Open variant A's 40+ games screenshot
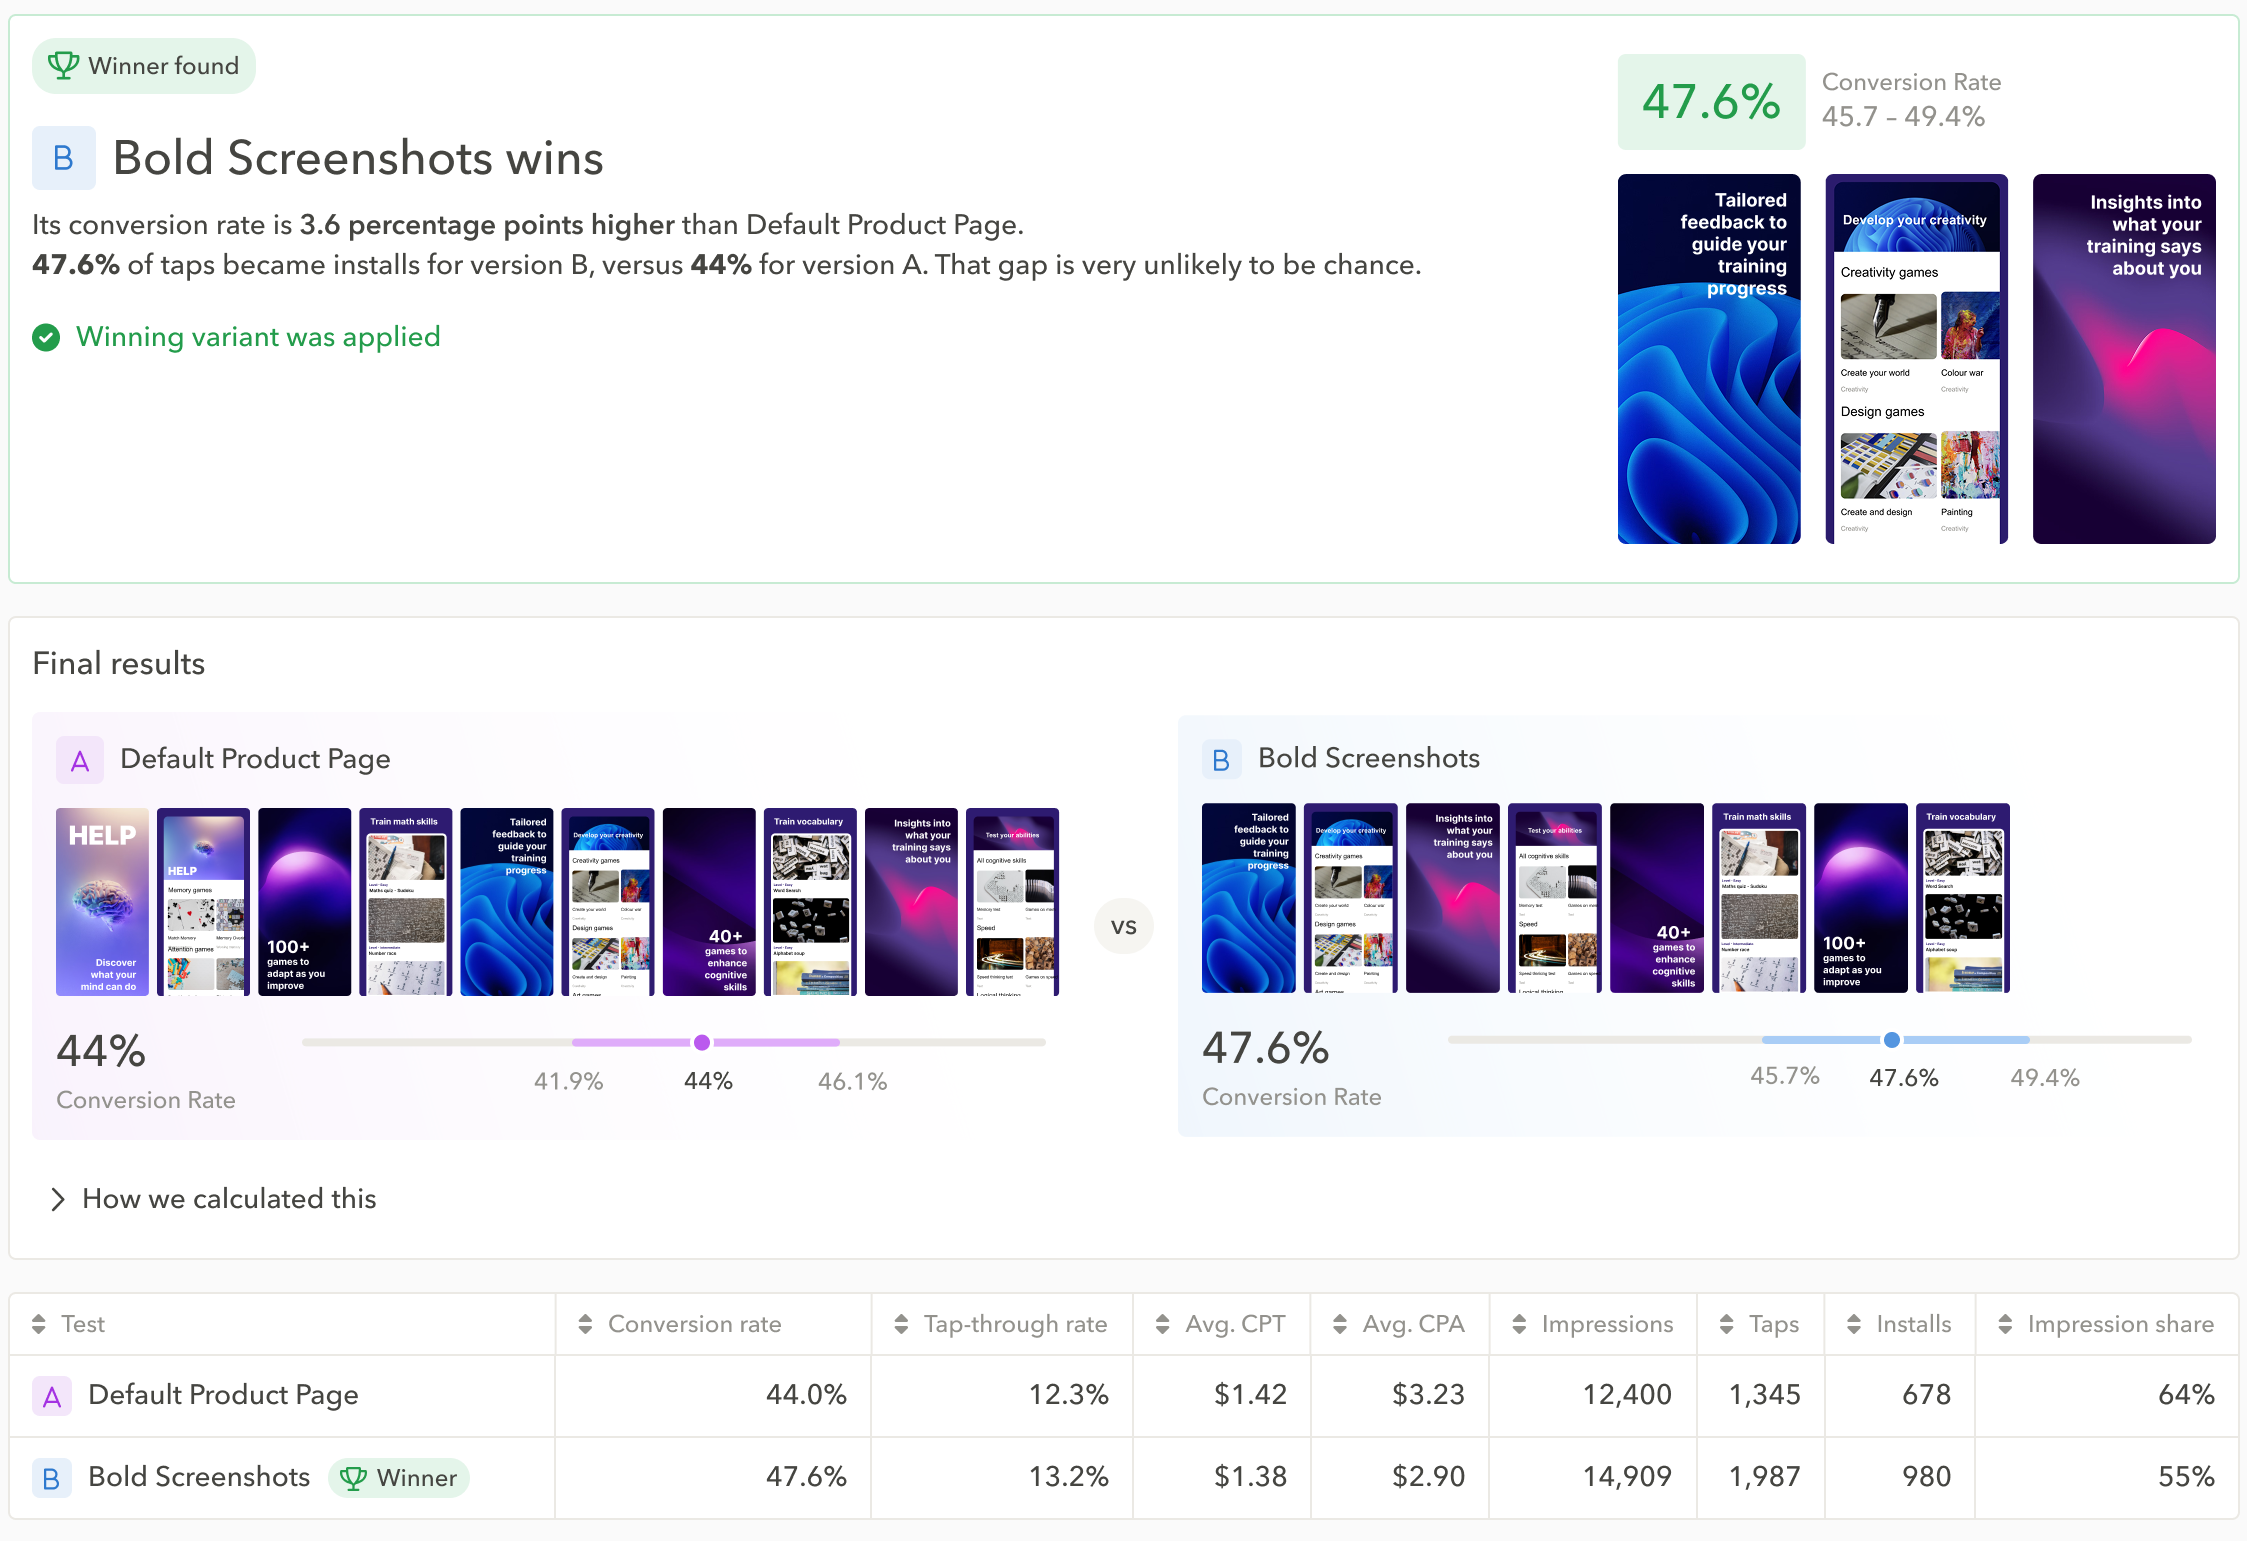Image resolution: width=2247 pixels, height=1541 pixels. point(709,902)
